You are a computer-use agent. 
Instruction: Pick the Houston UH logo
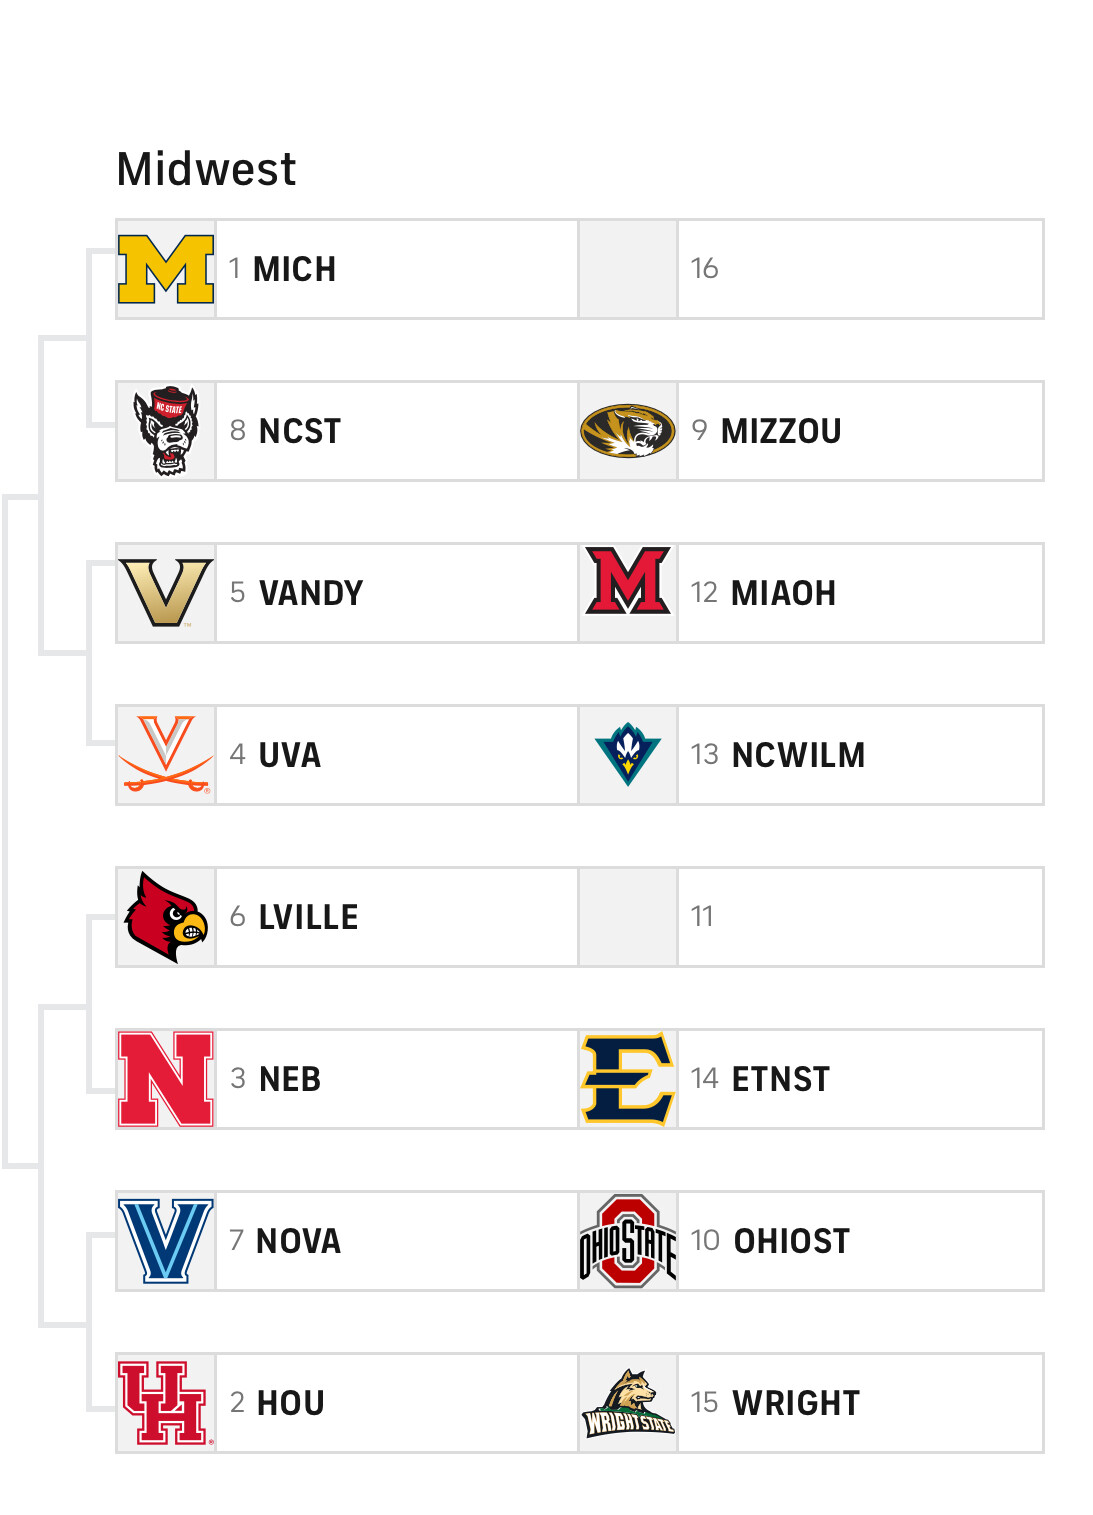pyautogui.click(x=166, y=1403)
